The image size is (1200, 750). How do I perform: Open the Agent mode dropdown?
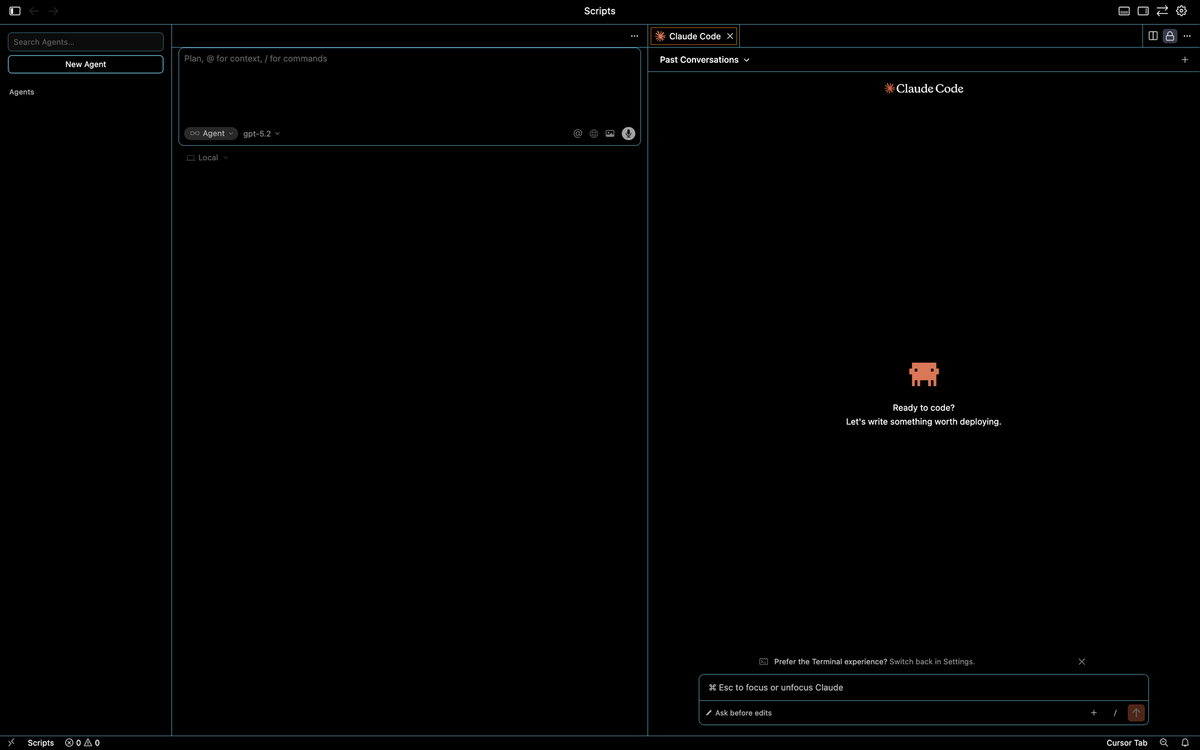pyautogui.click(x=211, y=133)
